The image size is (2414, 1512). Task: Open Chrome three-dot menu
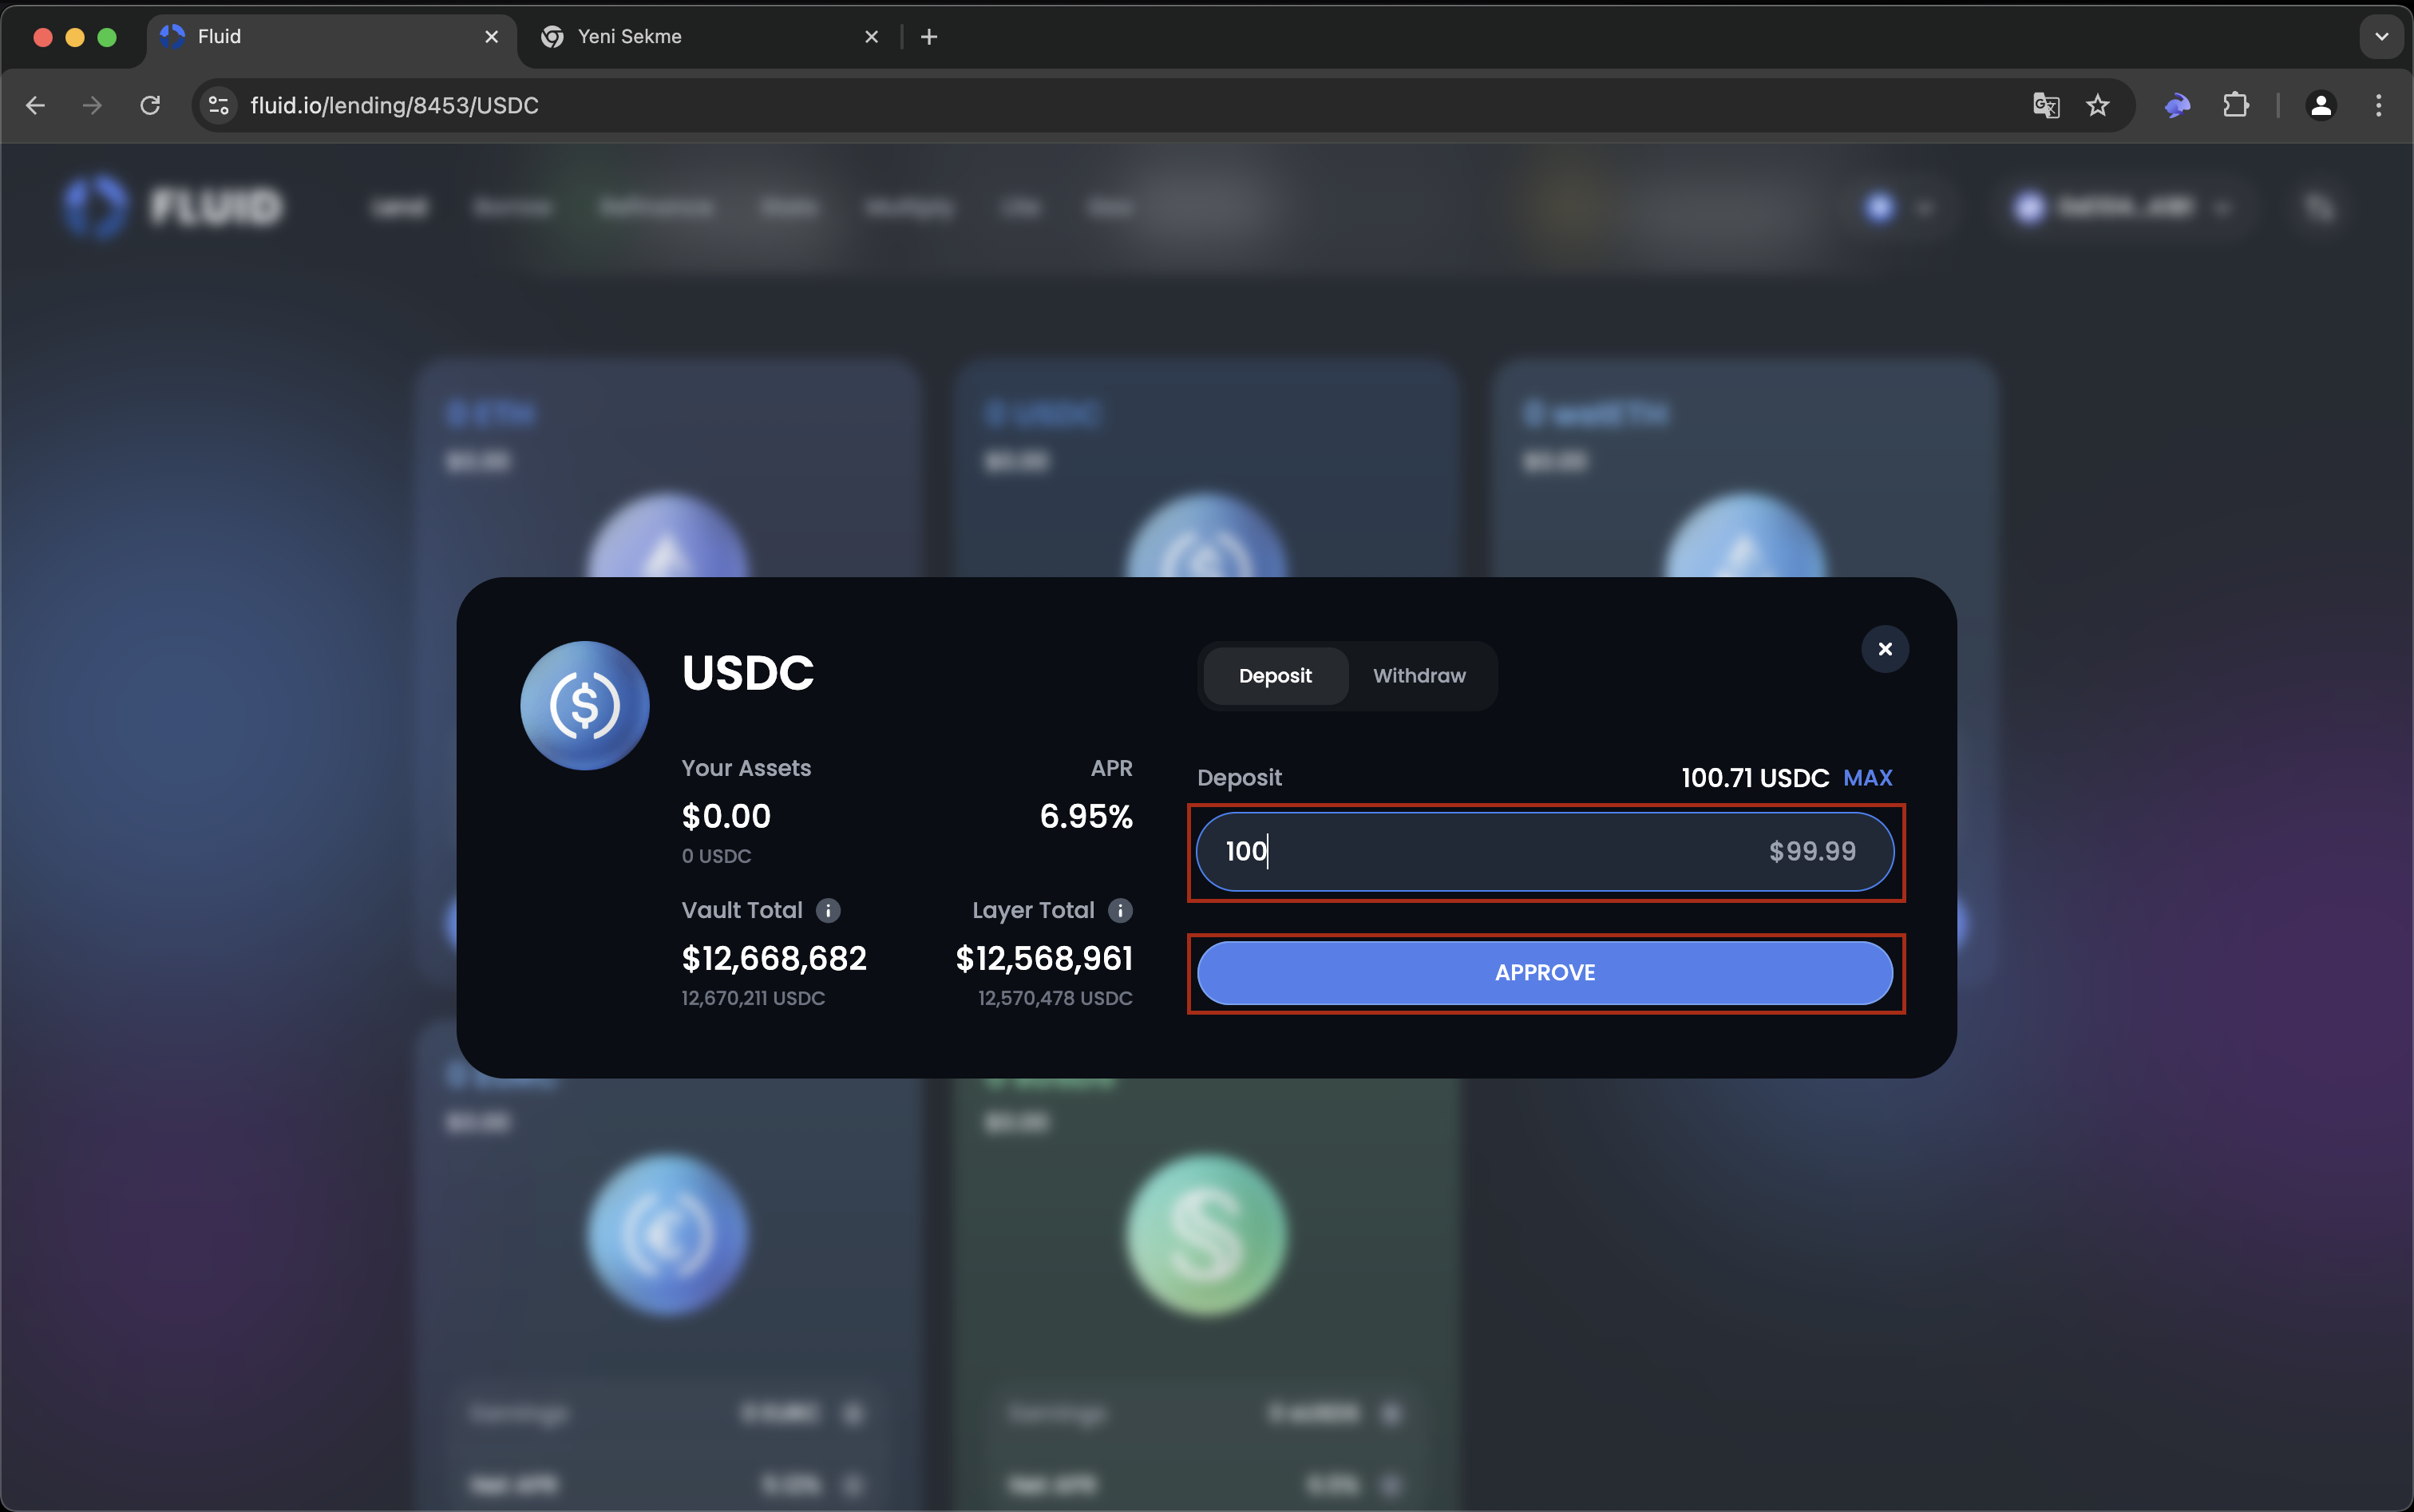click(x=2379, y=105)
